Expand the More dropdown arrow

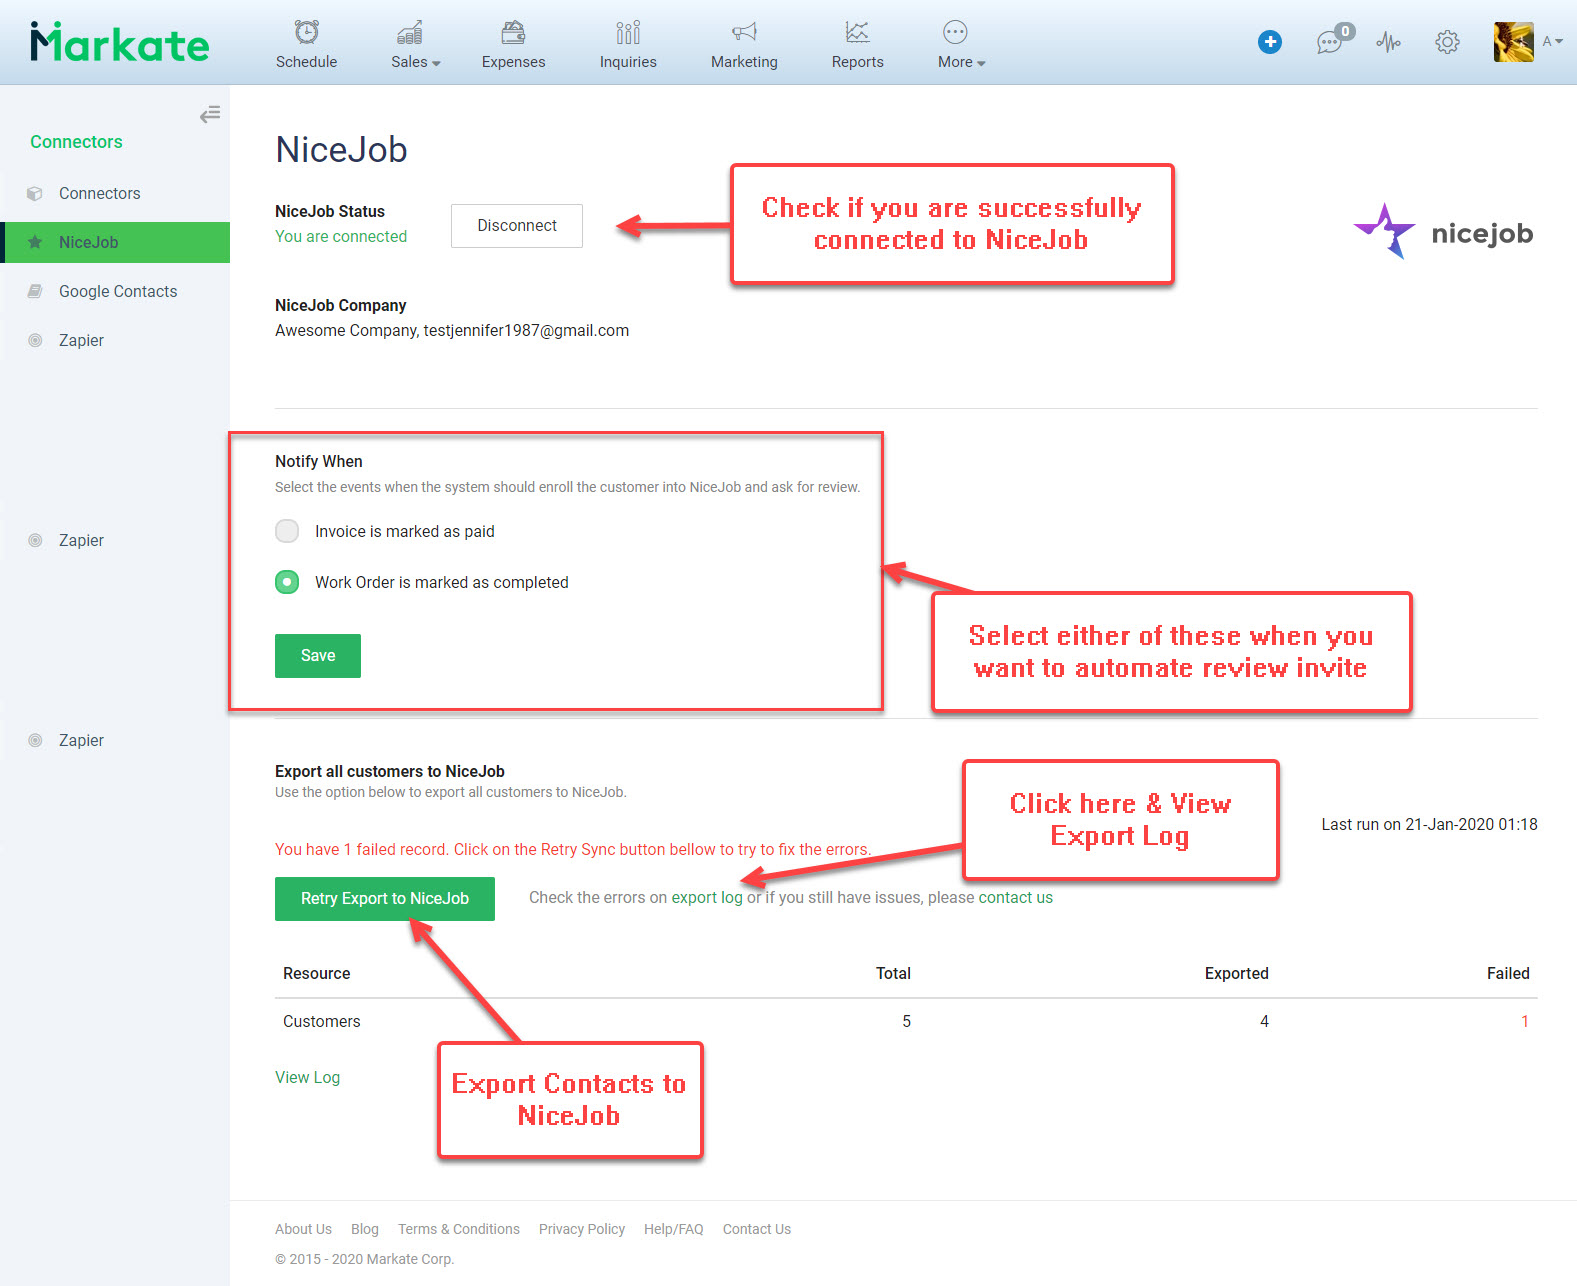pos(981,63)
